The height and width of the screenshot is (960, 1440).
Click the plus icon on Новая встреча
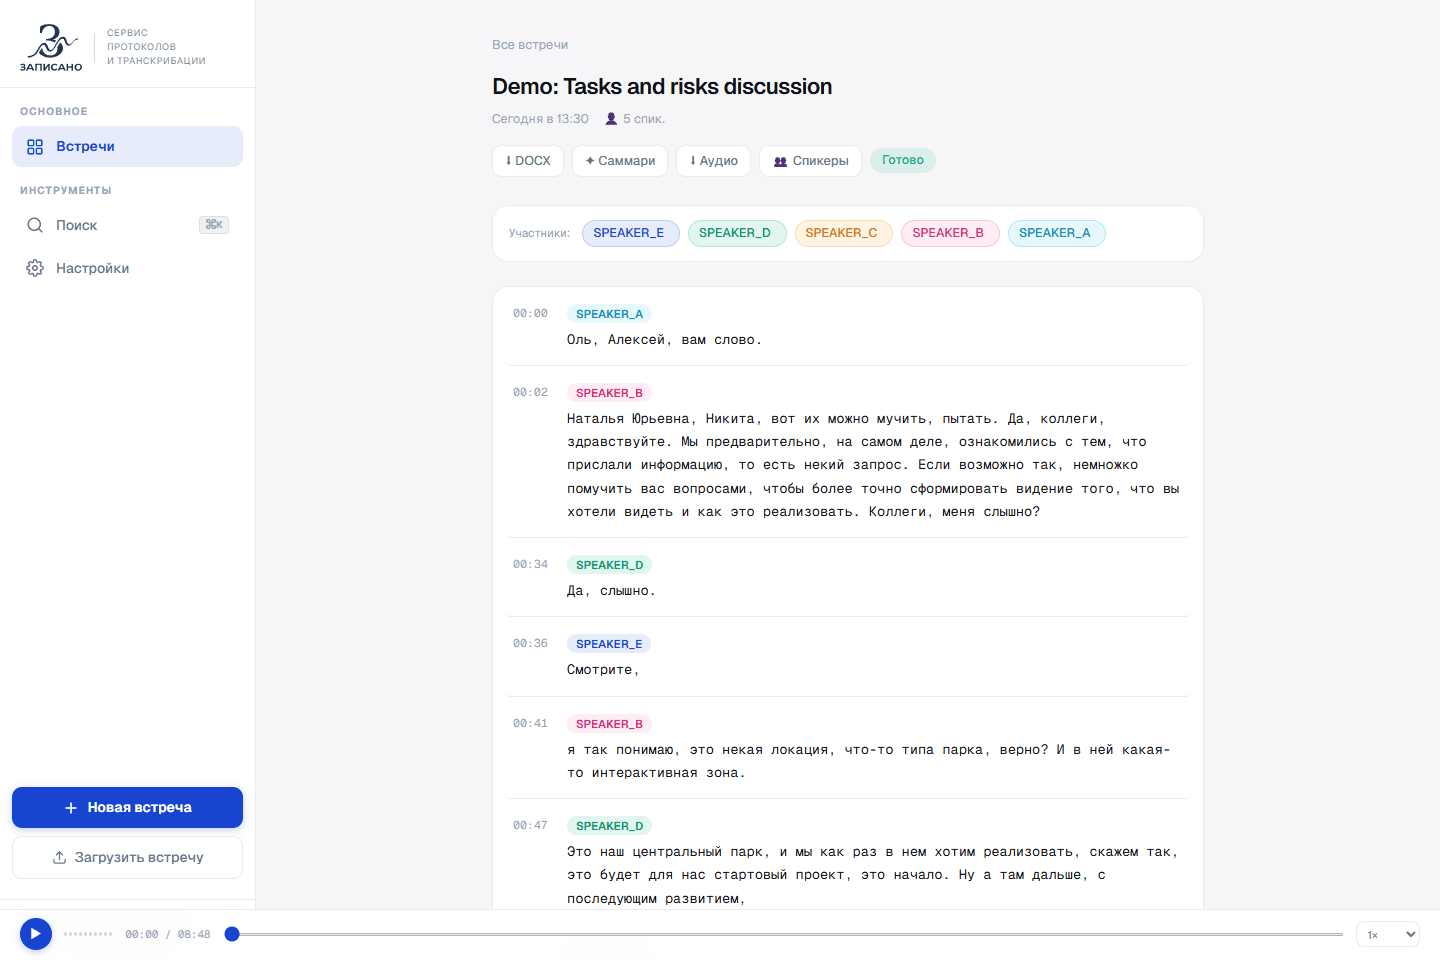coord(71,808)
